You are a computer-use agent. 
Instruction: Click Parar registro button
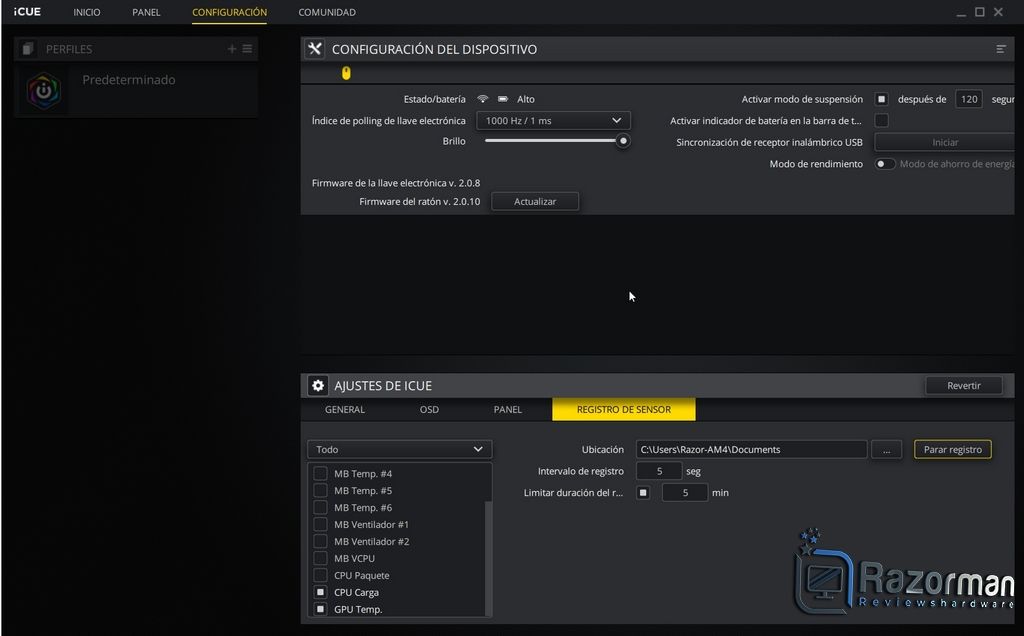pos(952,449)
